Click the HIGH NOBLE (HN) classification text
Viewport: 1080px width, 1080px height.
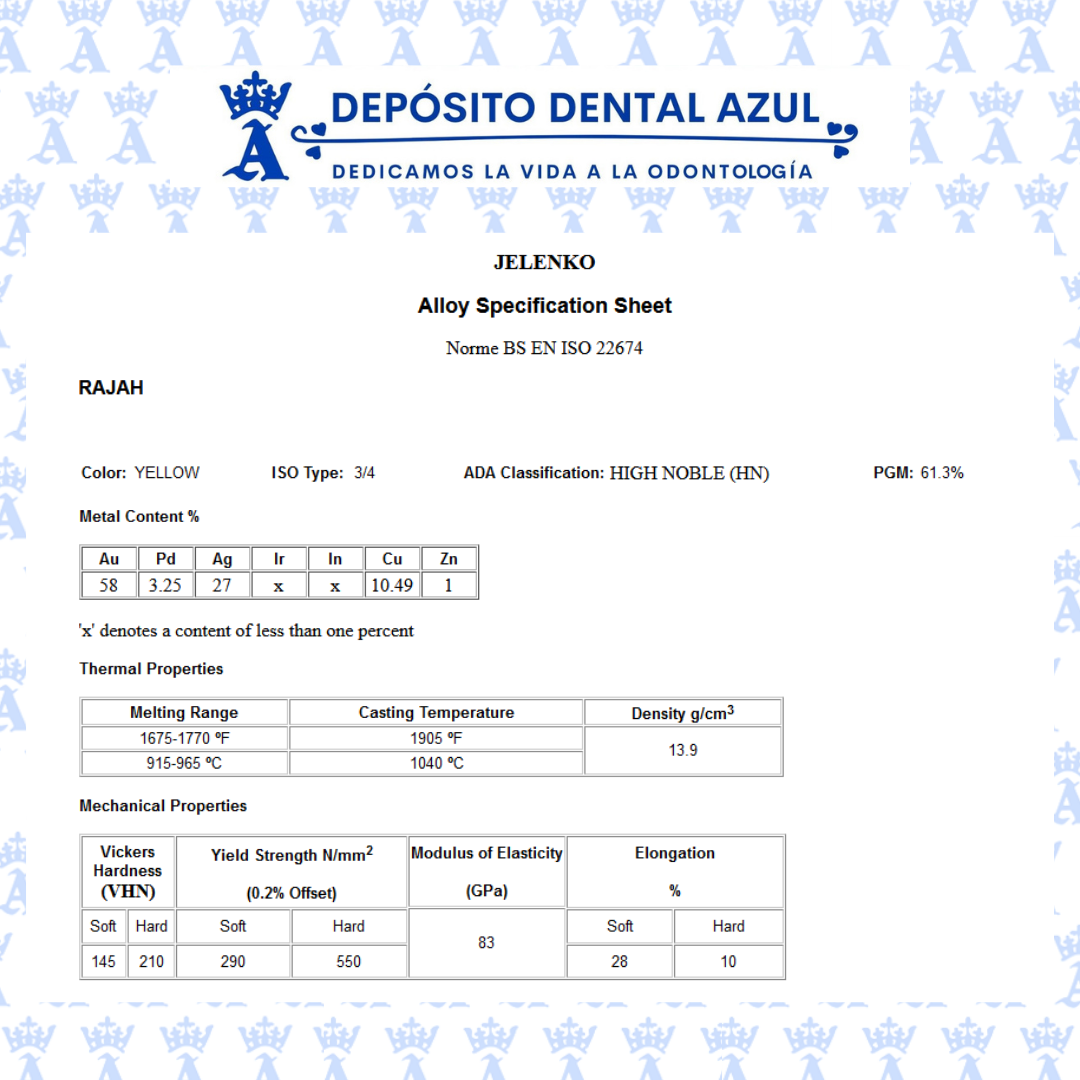tap(689, 473)
